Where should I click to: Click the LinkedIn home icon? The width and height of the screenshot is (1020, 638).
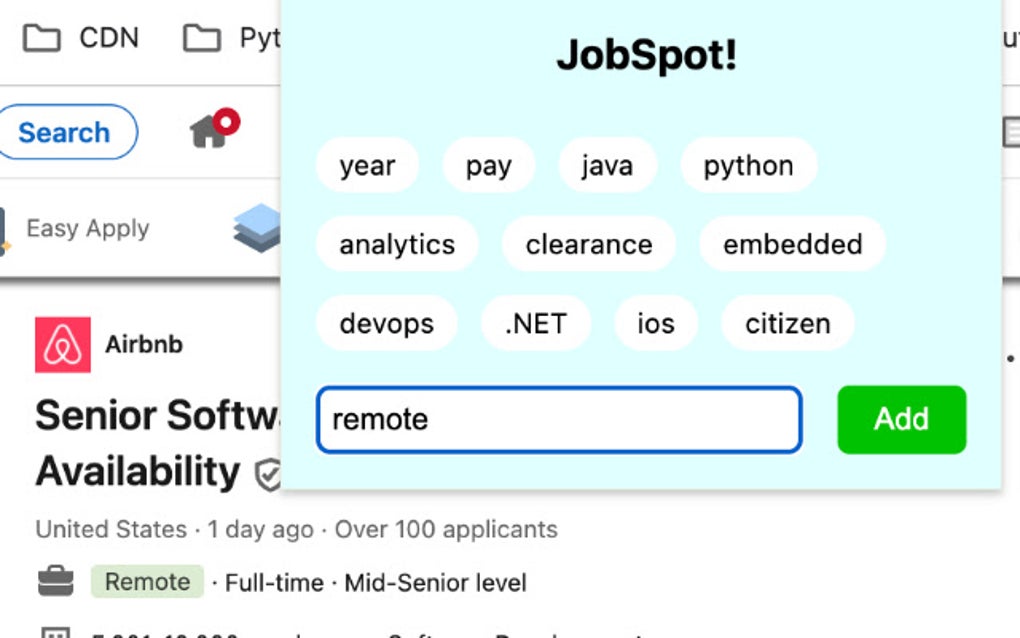208,134
